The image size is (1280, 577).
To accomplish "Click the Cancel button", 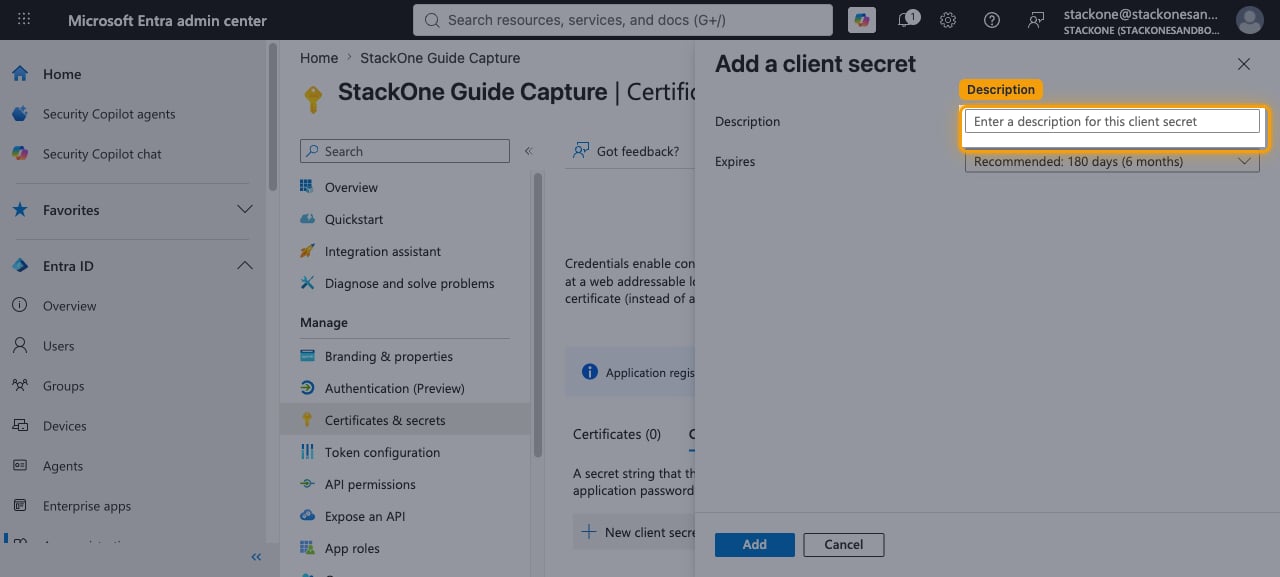I will click(x=844, y=544).
